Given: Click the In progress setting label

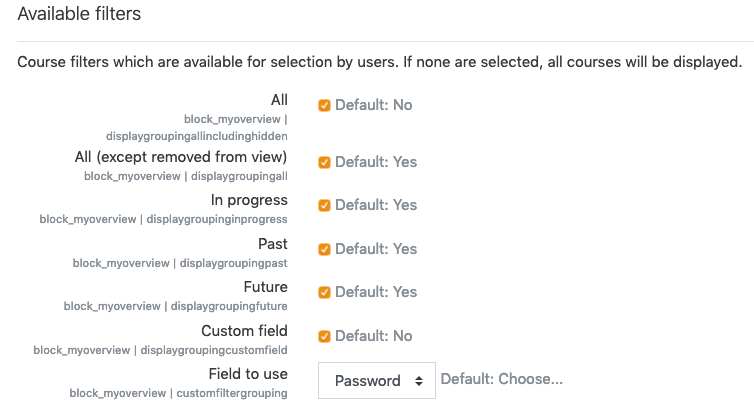Looking at the screenshot, I should (x=249, y=200).
